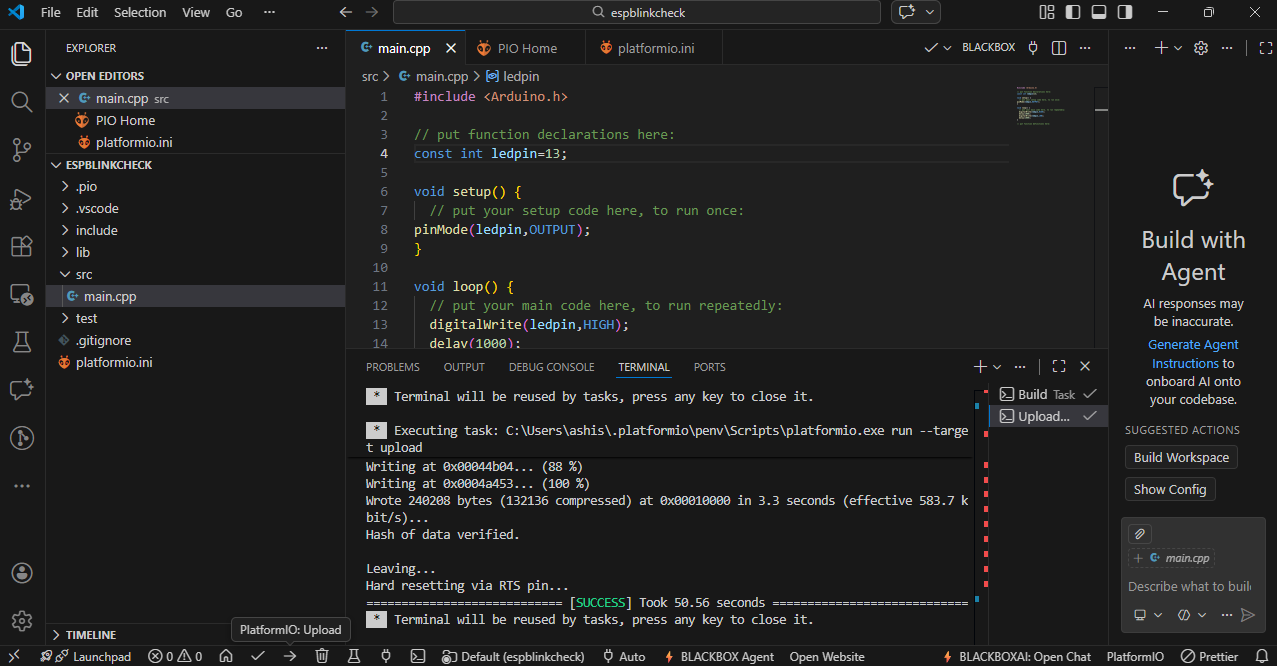Screen dimensions: 1277x666
Task: Click the PlatformIO Clean trash icon
Action: coord(322,656)
